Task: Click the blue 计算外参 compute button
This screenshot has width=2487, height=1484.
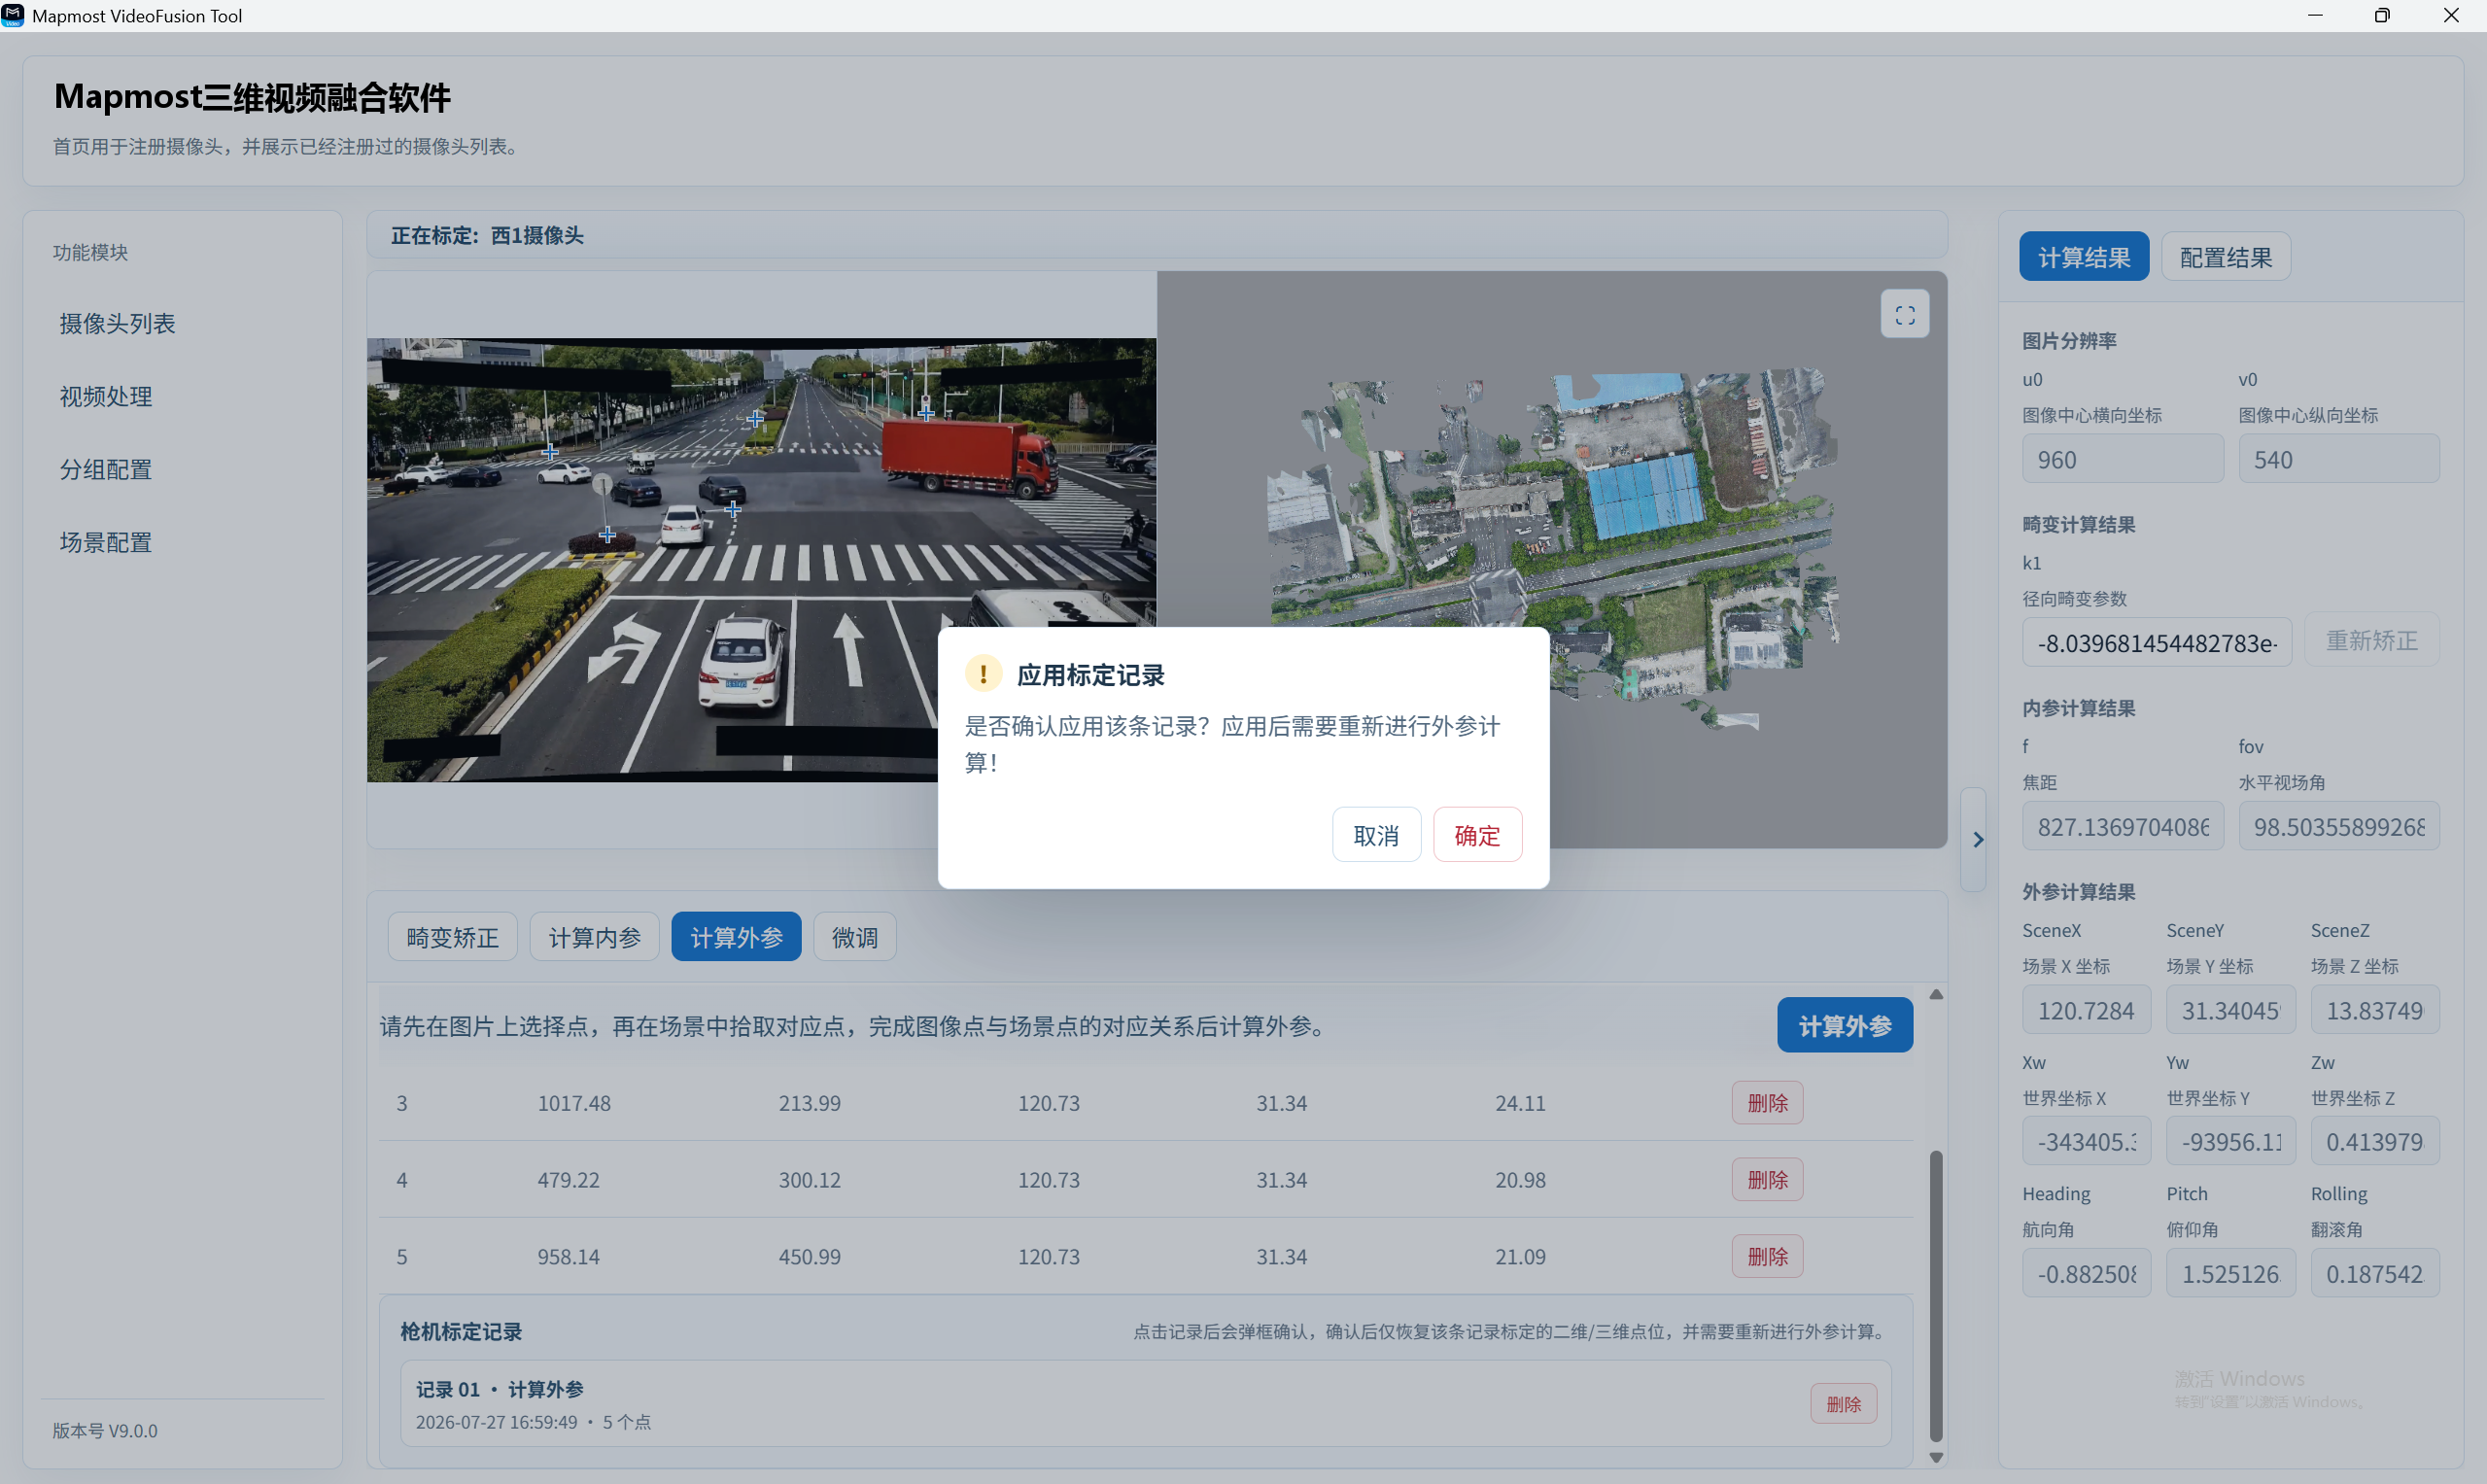Action: coord(1844,1025)
